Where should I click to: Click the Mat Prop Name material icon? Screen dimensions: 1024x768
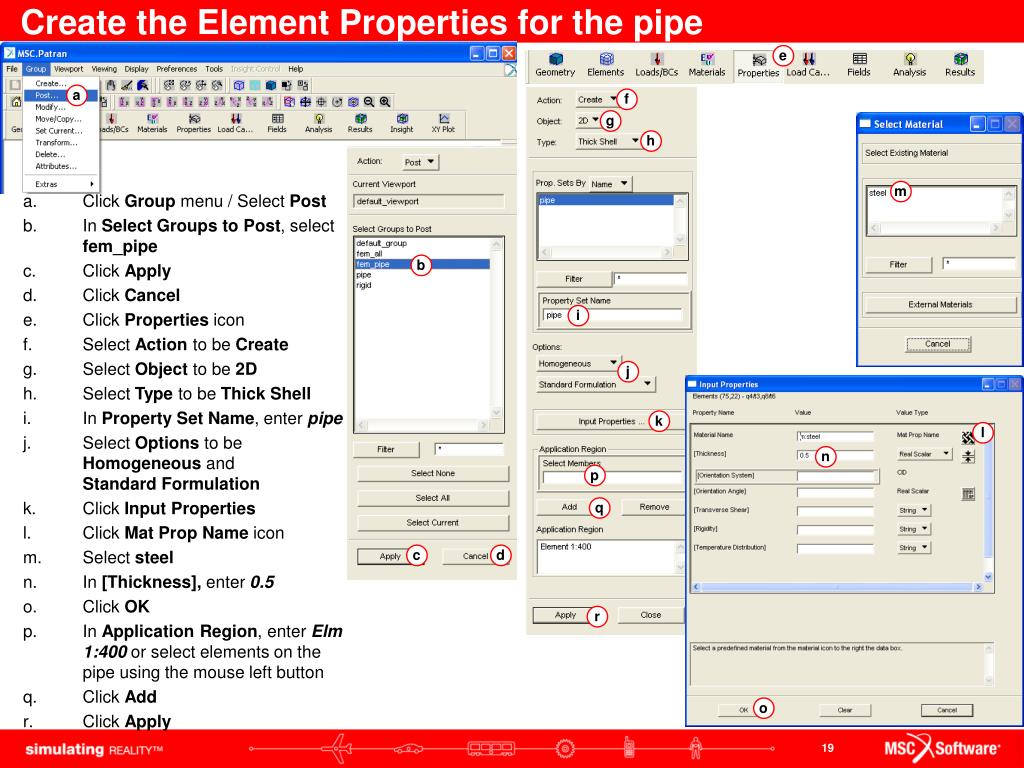[968, 438]
